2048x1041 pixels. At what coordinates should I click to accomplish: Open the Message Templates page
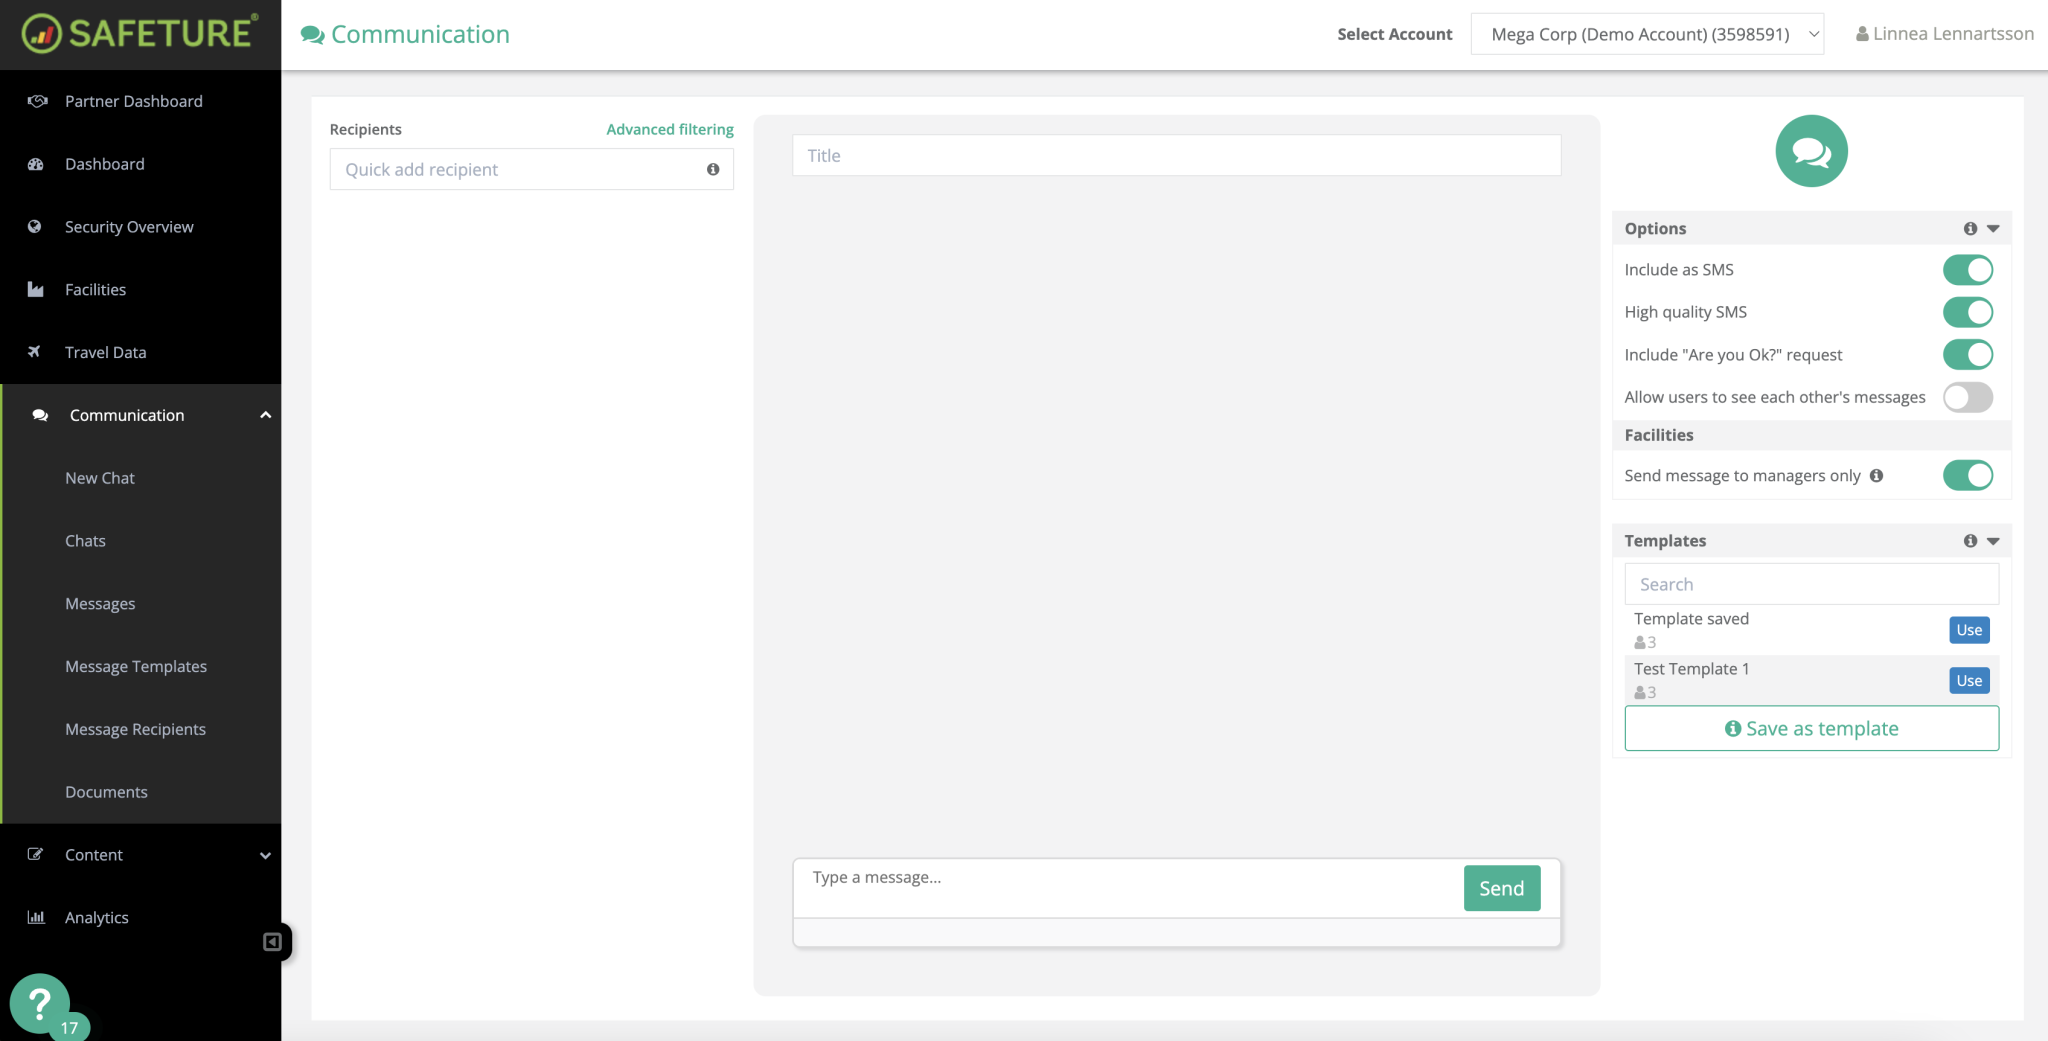point(136,666)
